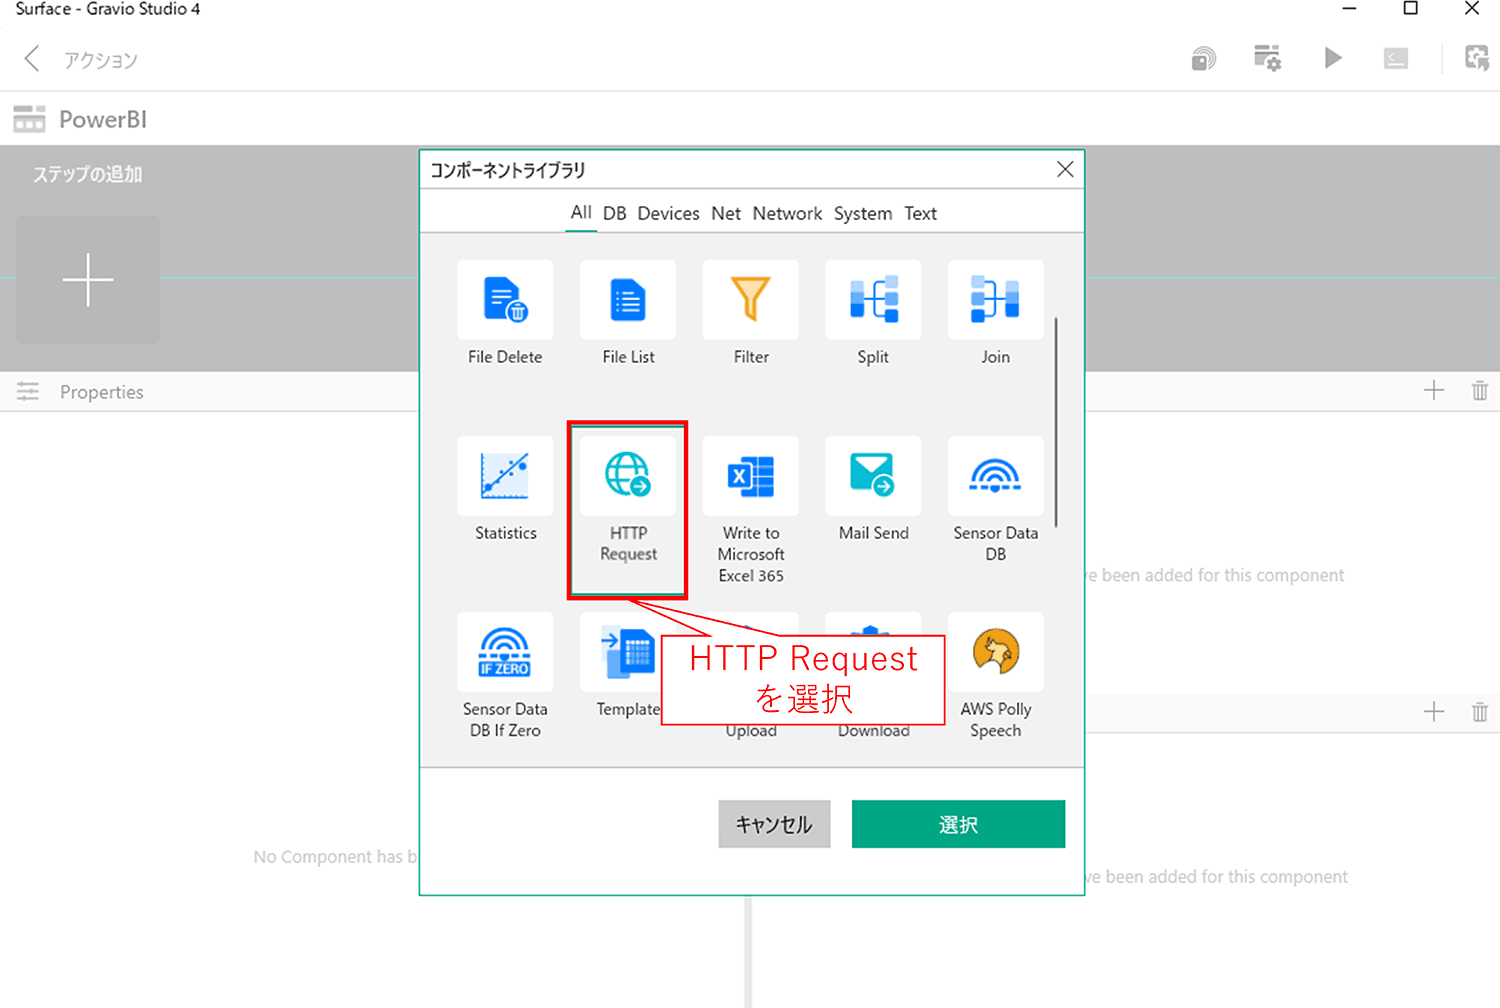Click the back arrow next to アクション
1500x1008 pixels.
coord(32,59)
